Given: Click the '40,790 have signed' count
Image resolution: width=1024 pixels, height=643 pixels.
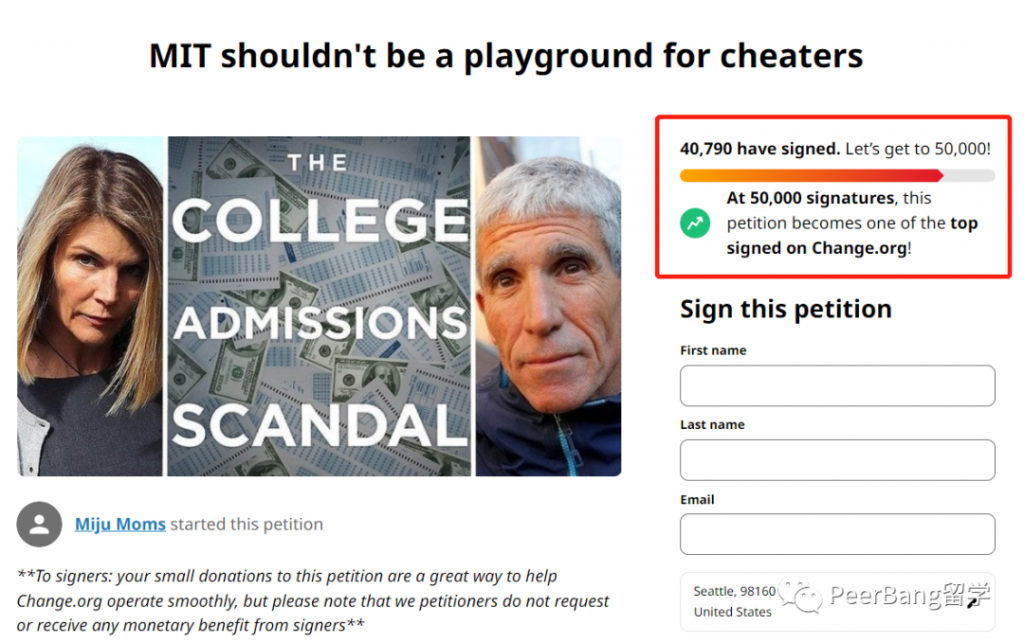Looking at the screenshot, I should point(760,149).
